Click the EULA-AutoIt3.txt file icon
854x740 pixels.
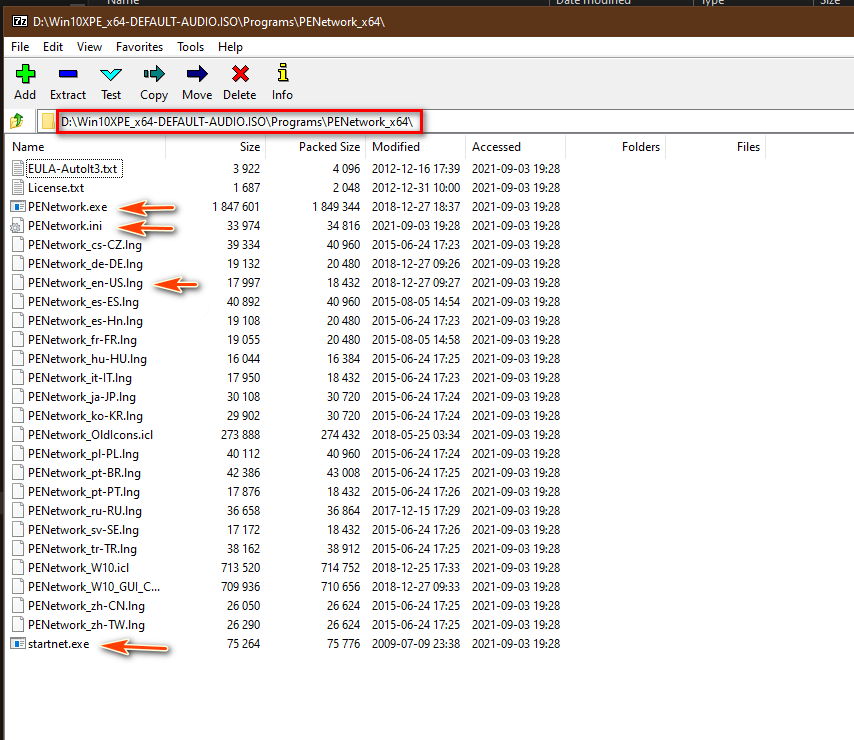18,169
